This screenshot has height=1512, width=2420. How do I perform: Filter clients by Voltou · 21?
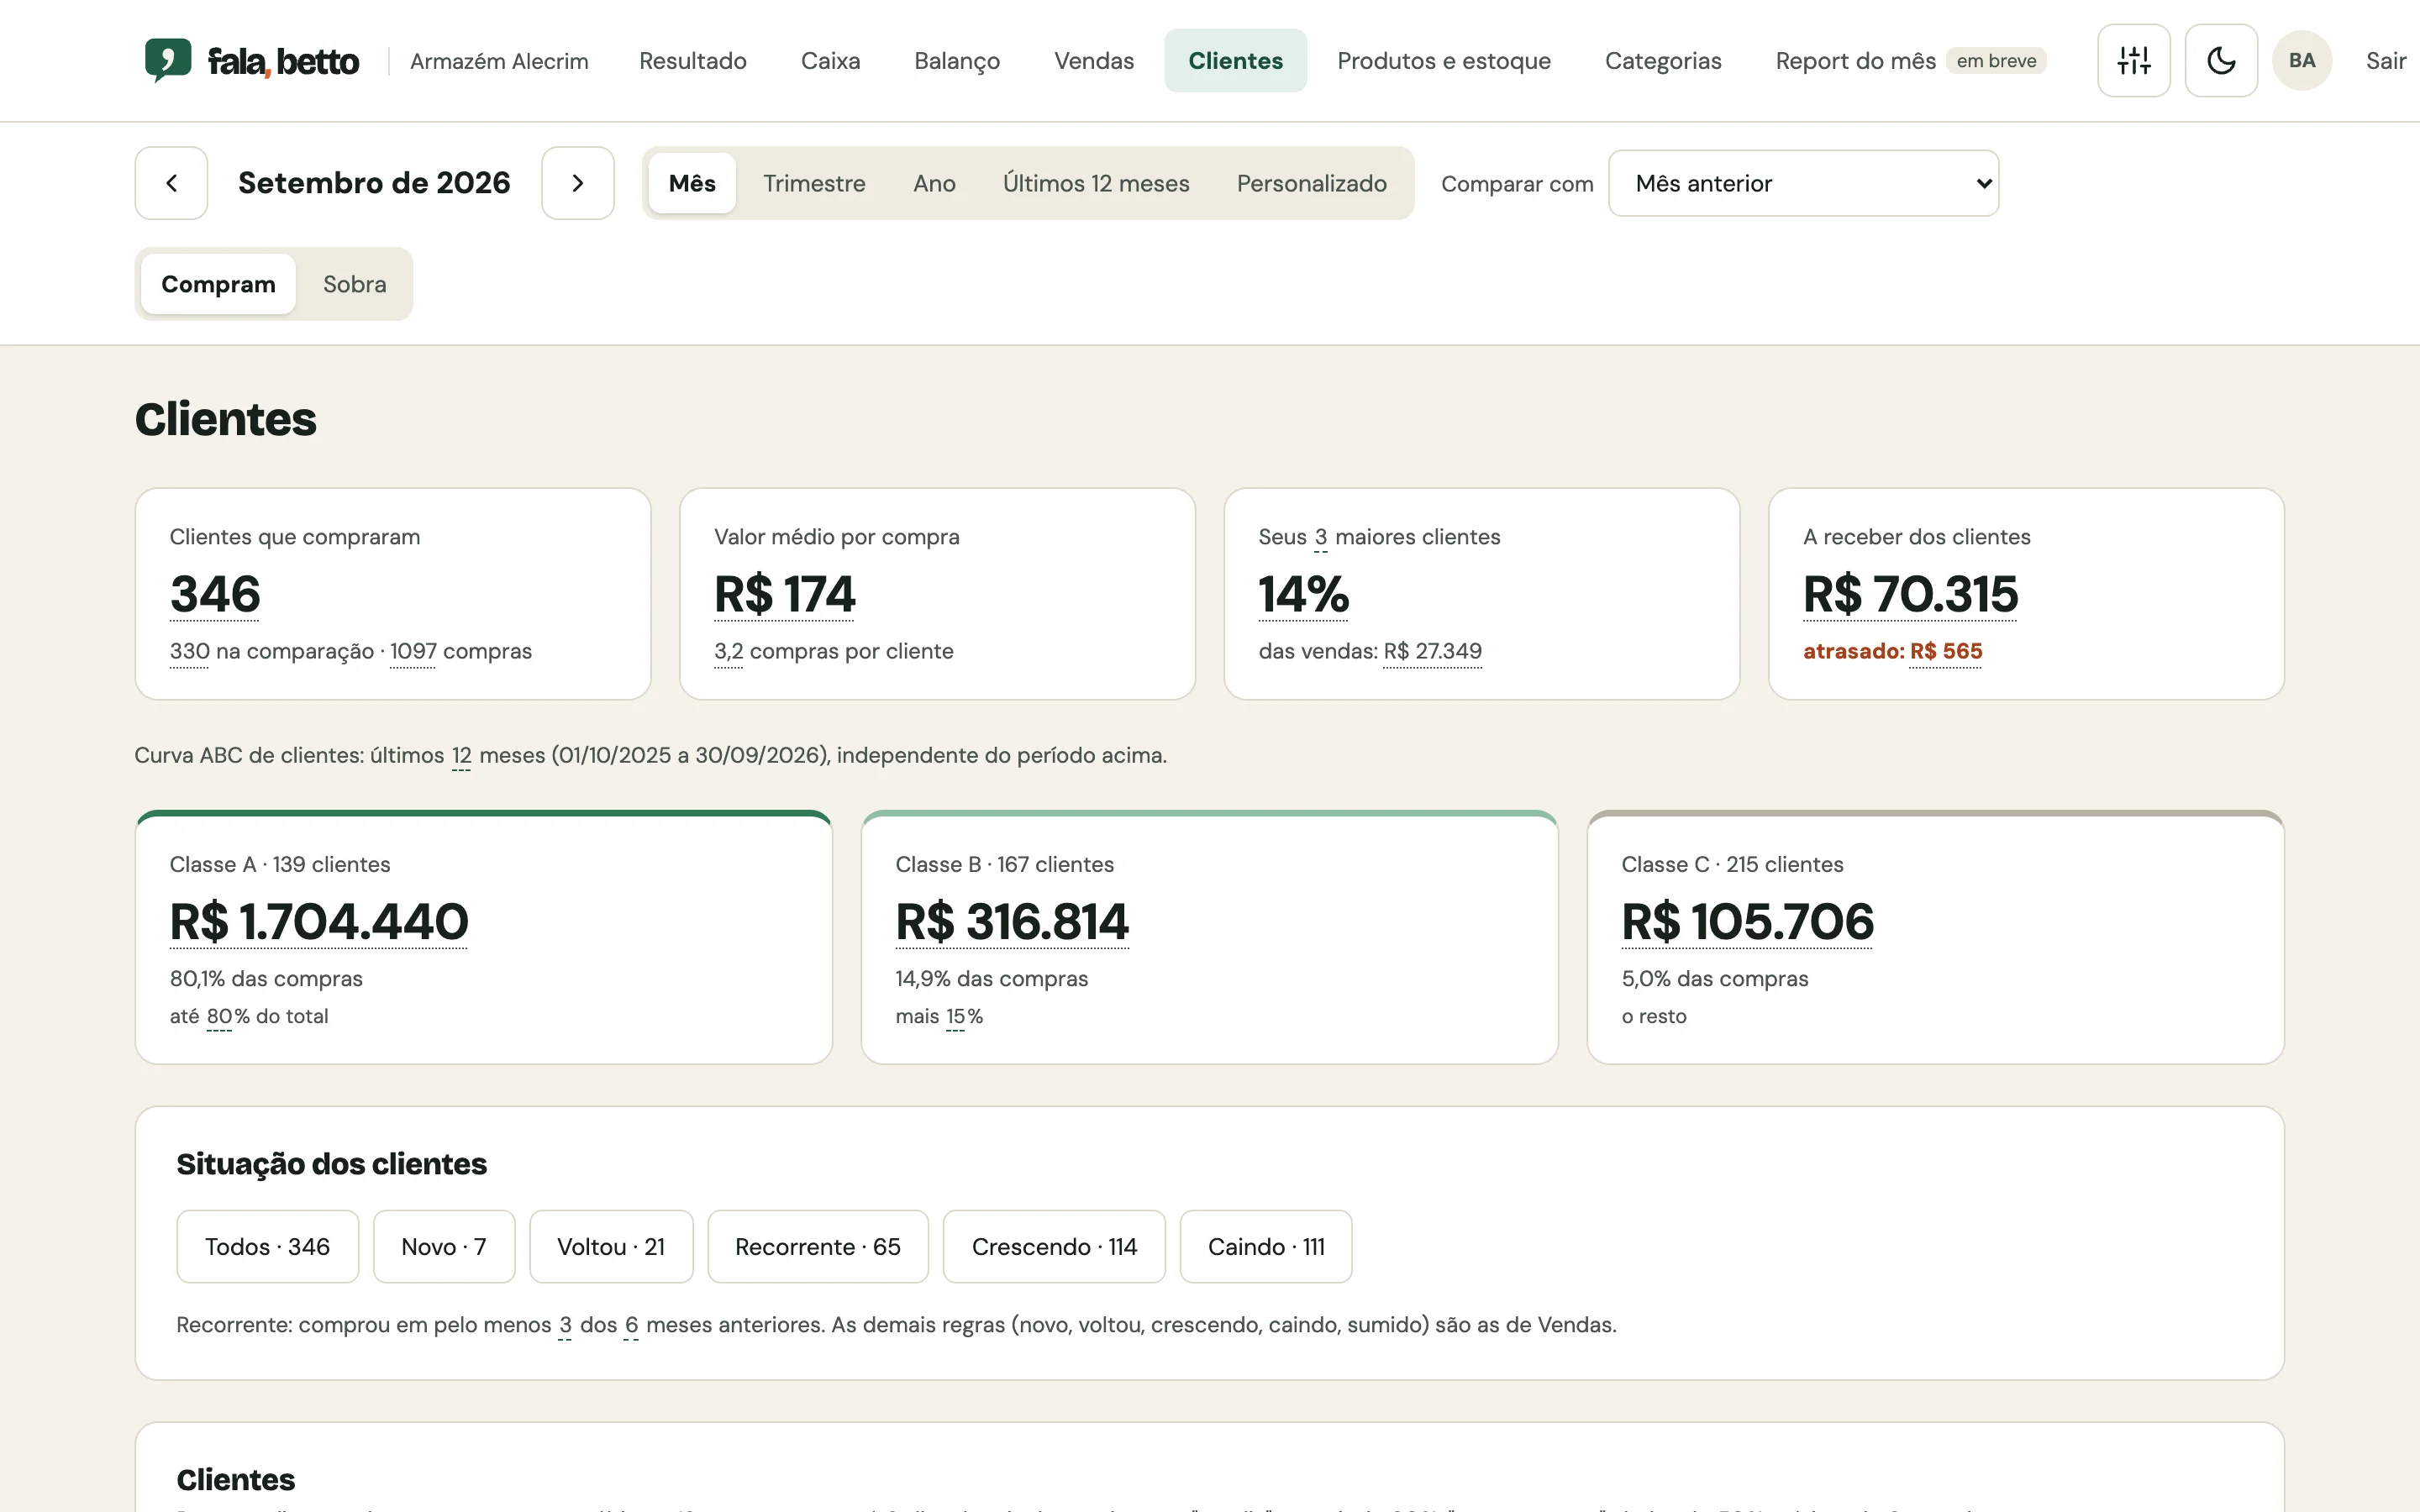coord(610,1246)
